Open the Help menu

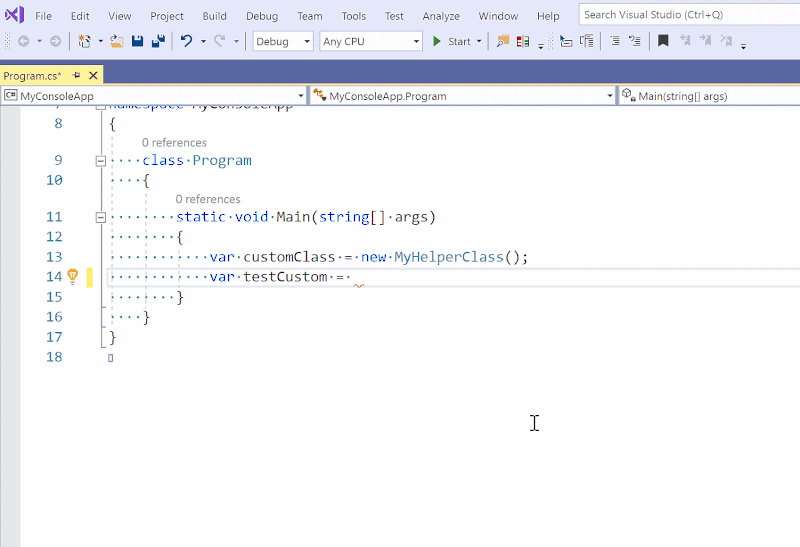(548, 16)
